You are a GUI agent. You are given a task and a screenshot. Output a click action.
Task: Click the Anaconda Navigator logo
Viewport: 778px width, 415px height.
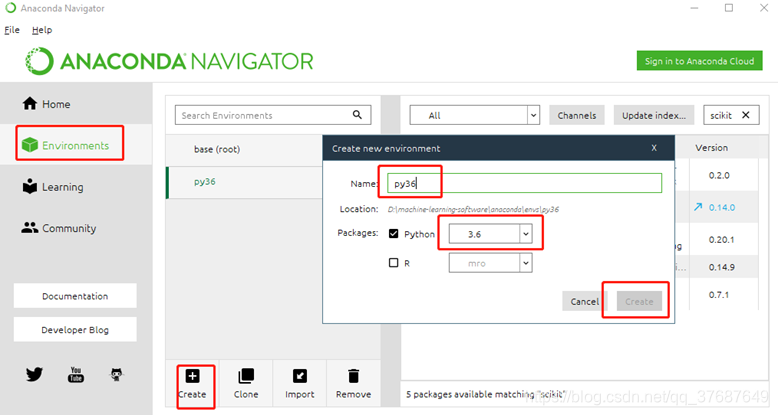coord(169,61)
